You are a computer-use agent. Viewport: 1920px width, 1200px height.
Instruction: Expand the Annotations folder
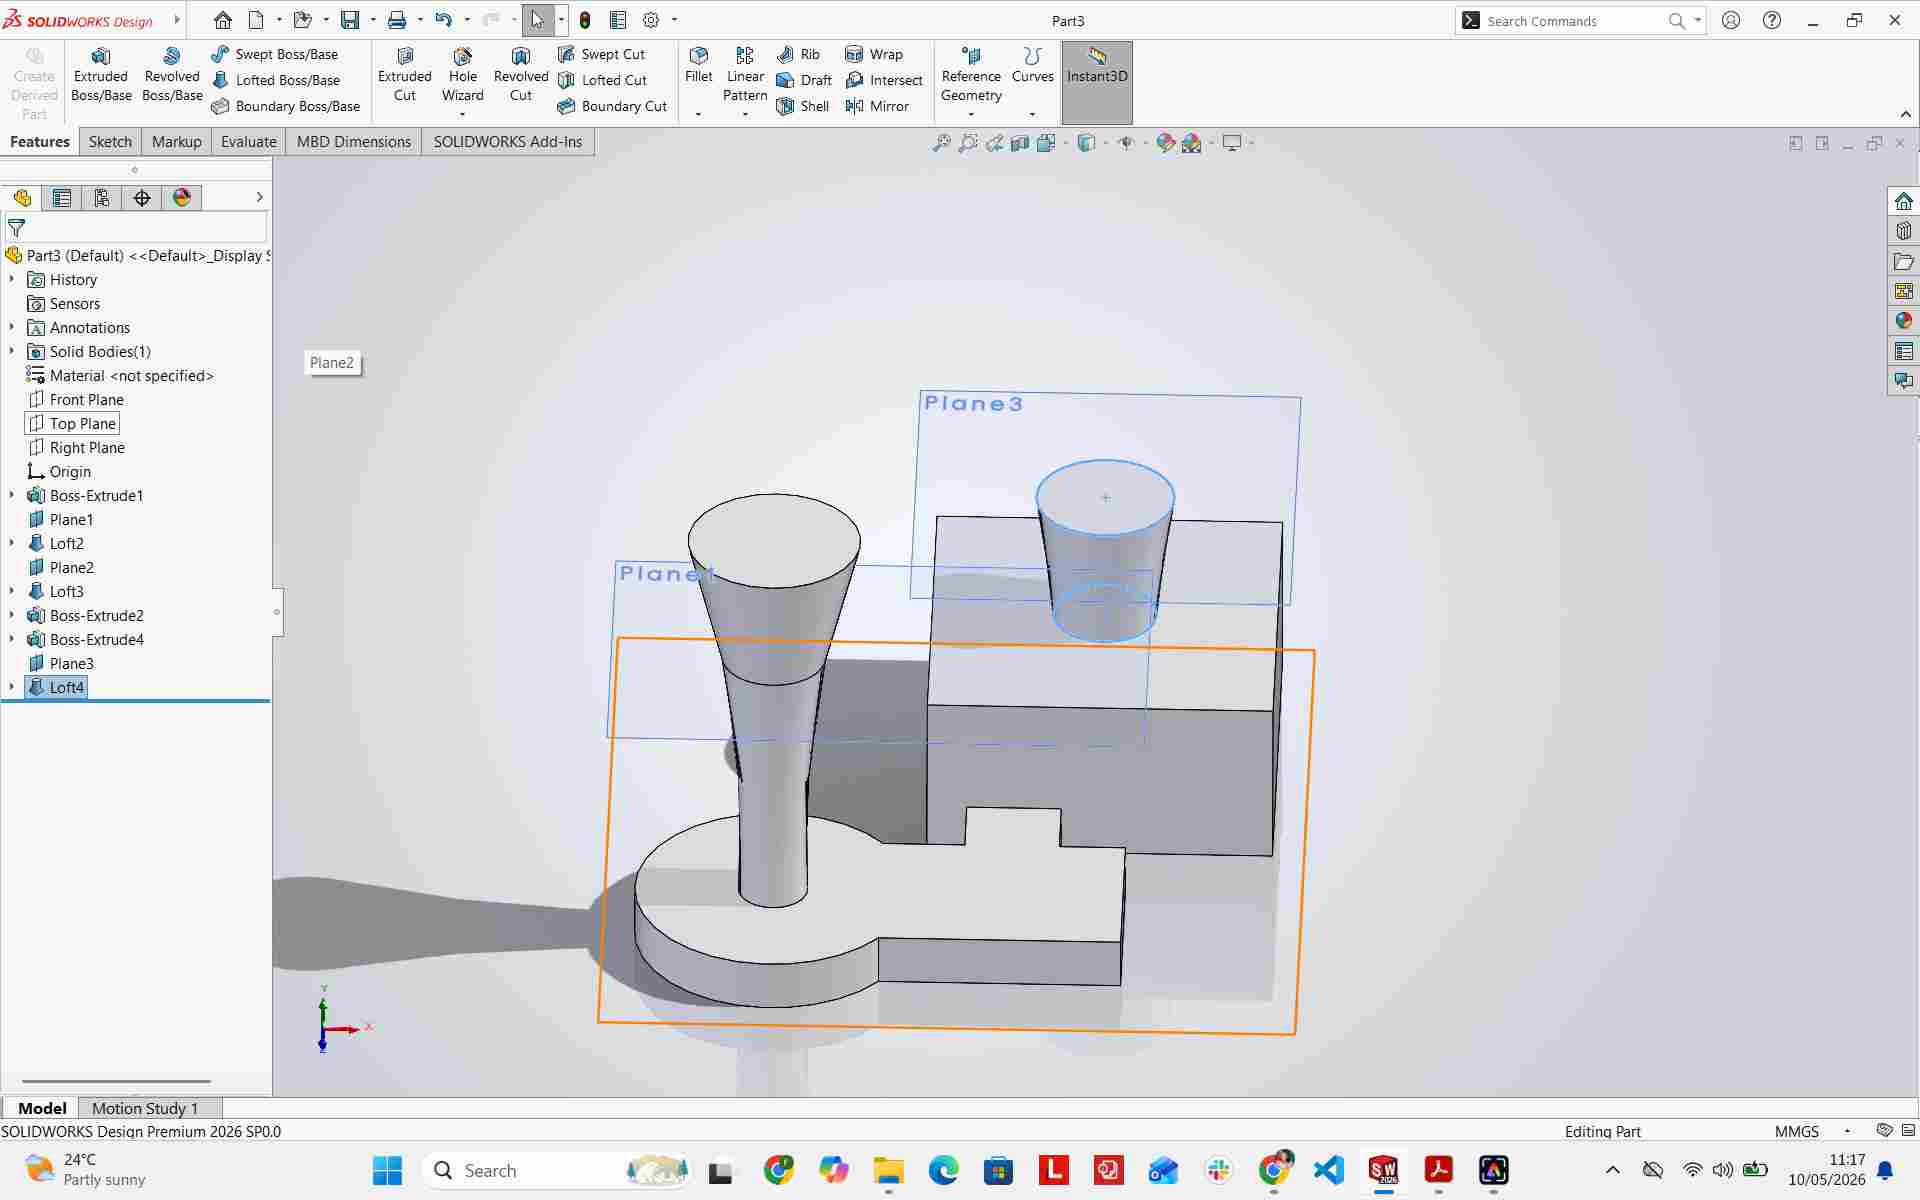pos(12,327)
